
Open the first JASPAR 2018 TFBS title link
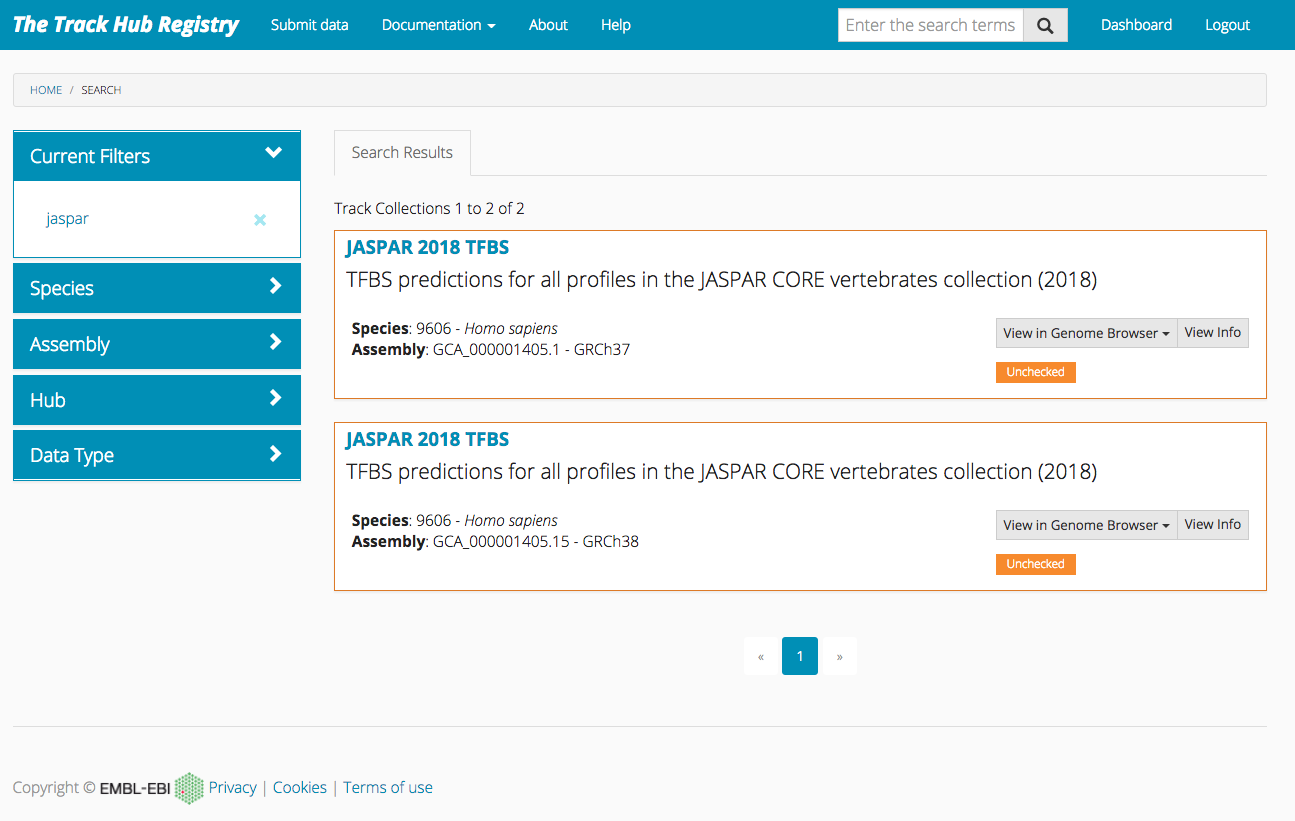point(427,247)
